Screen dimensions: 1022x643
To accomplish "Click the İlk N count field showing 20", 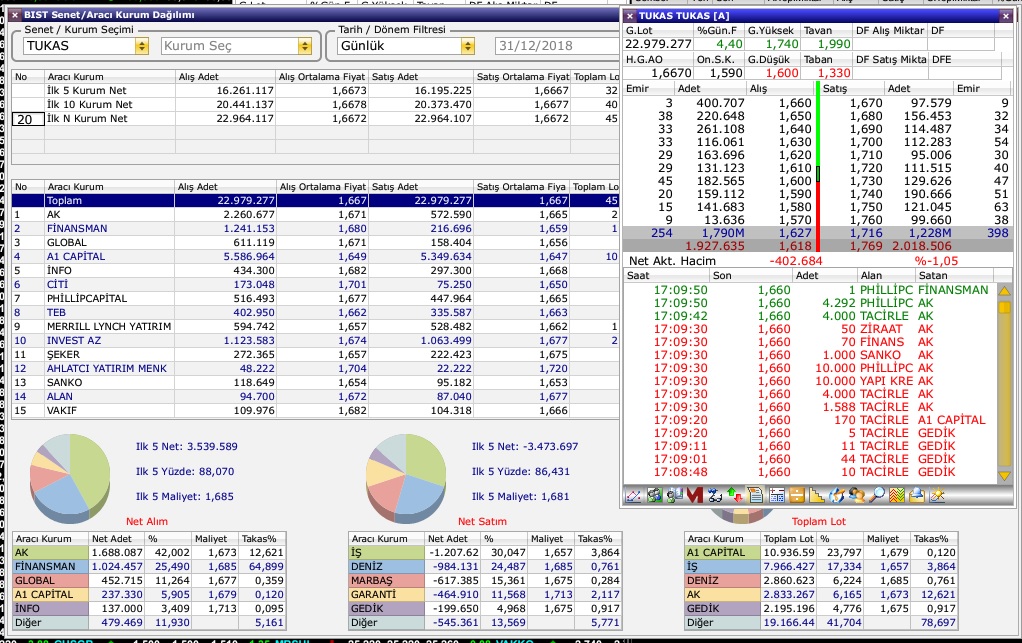I will pos(28,119).
